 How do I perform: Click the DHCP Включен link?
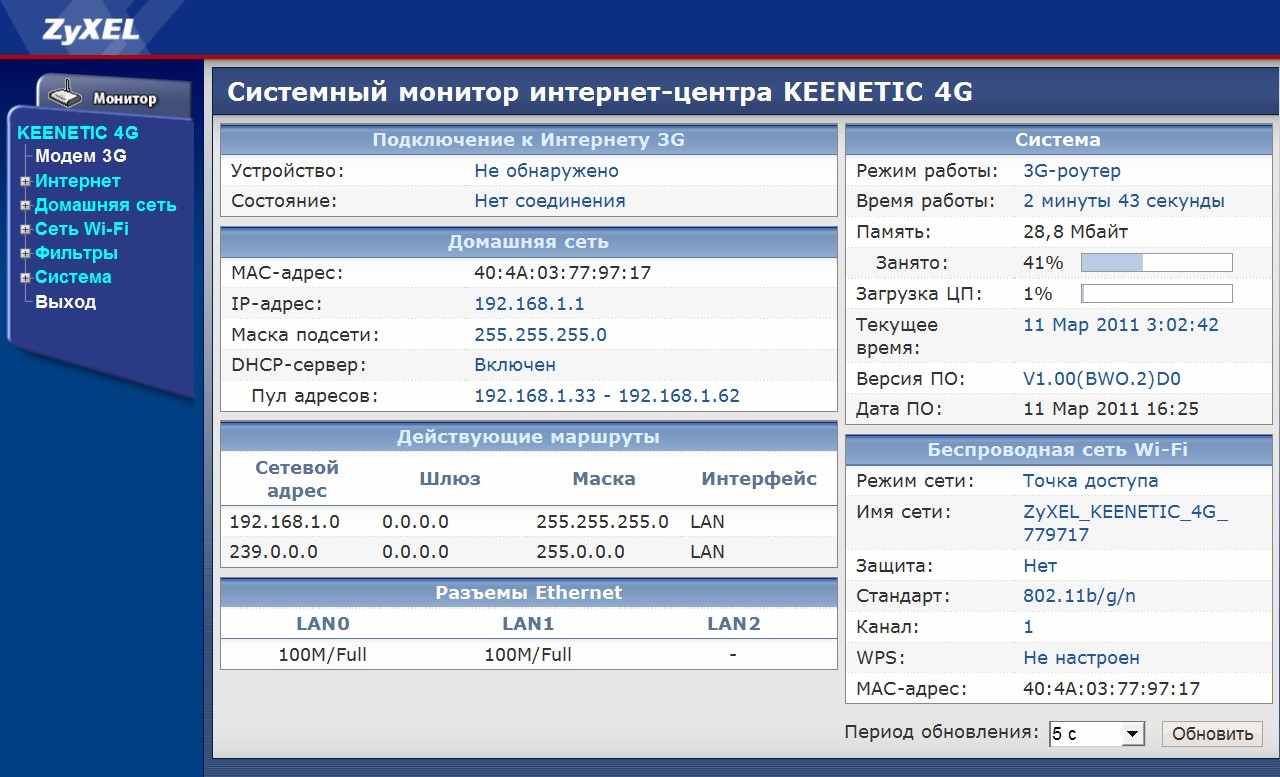(x=515, y=365)
